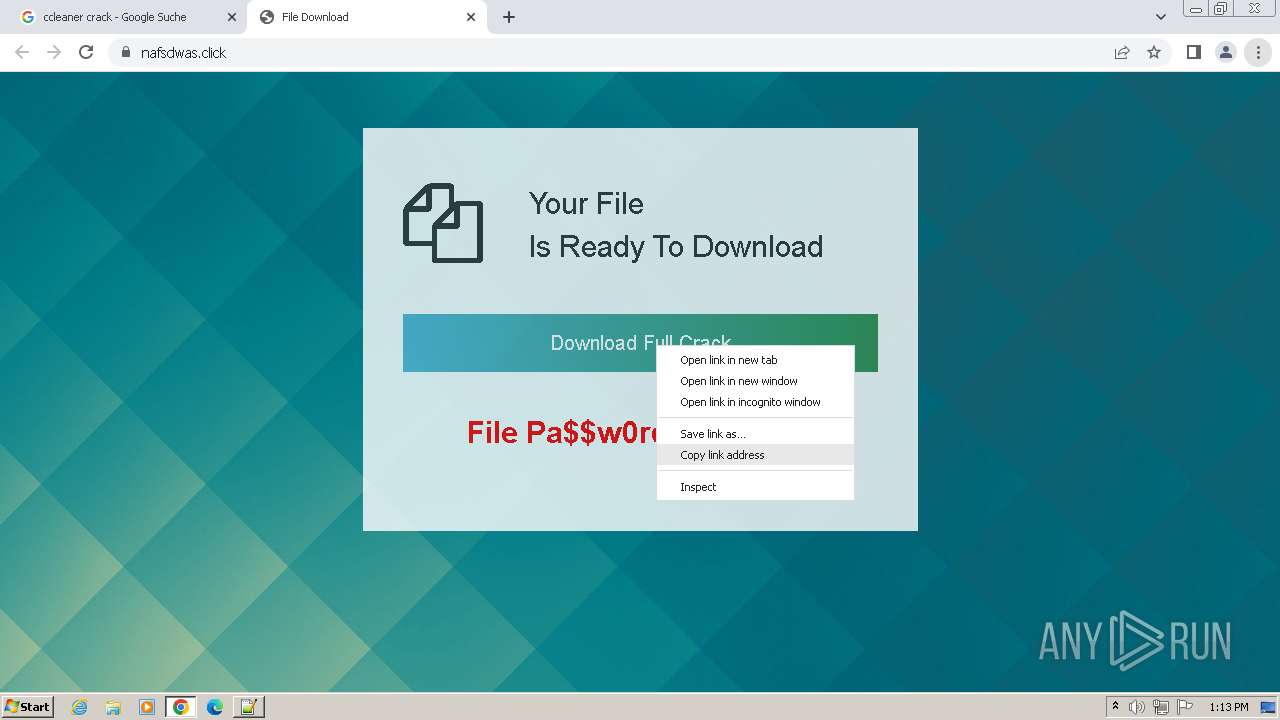Viewport: 1280px width, 720px height.
Task: Expand the tab search chevron
Action: coord(1161,17)
